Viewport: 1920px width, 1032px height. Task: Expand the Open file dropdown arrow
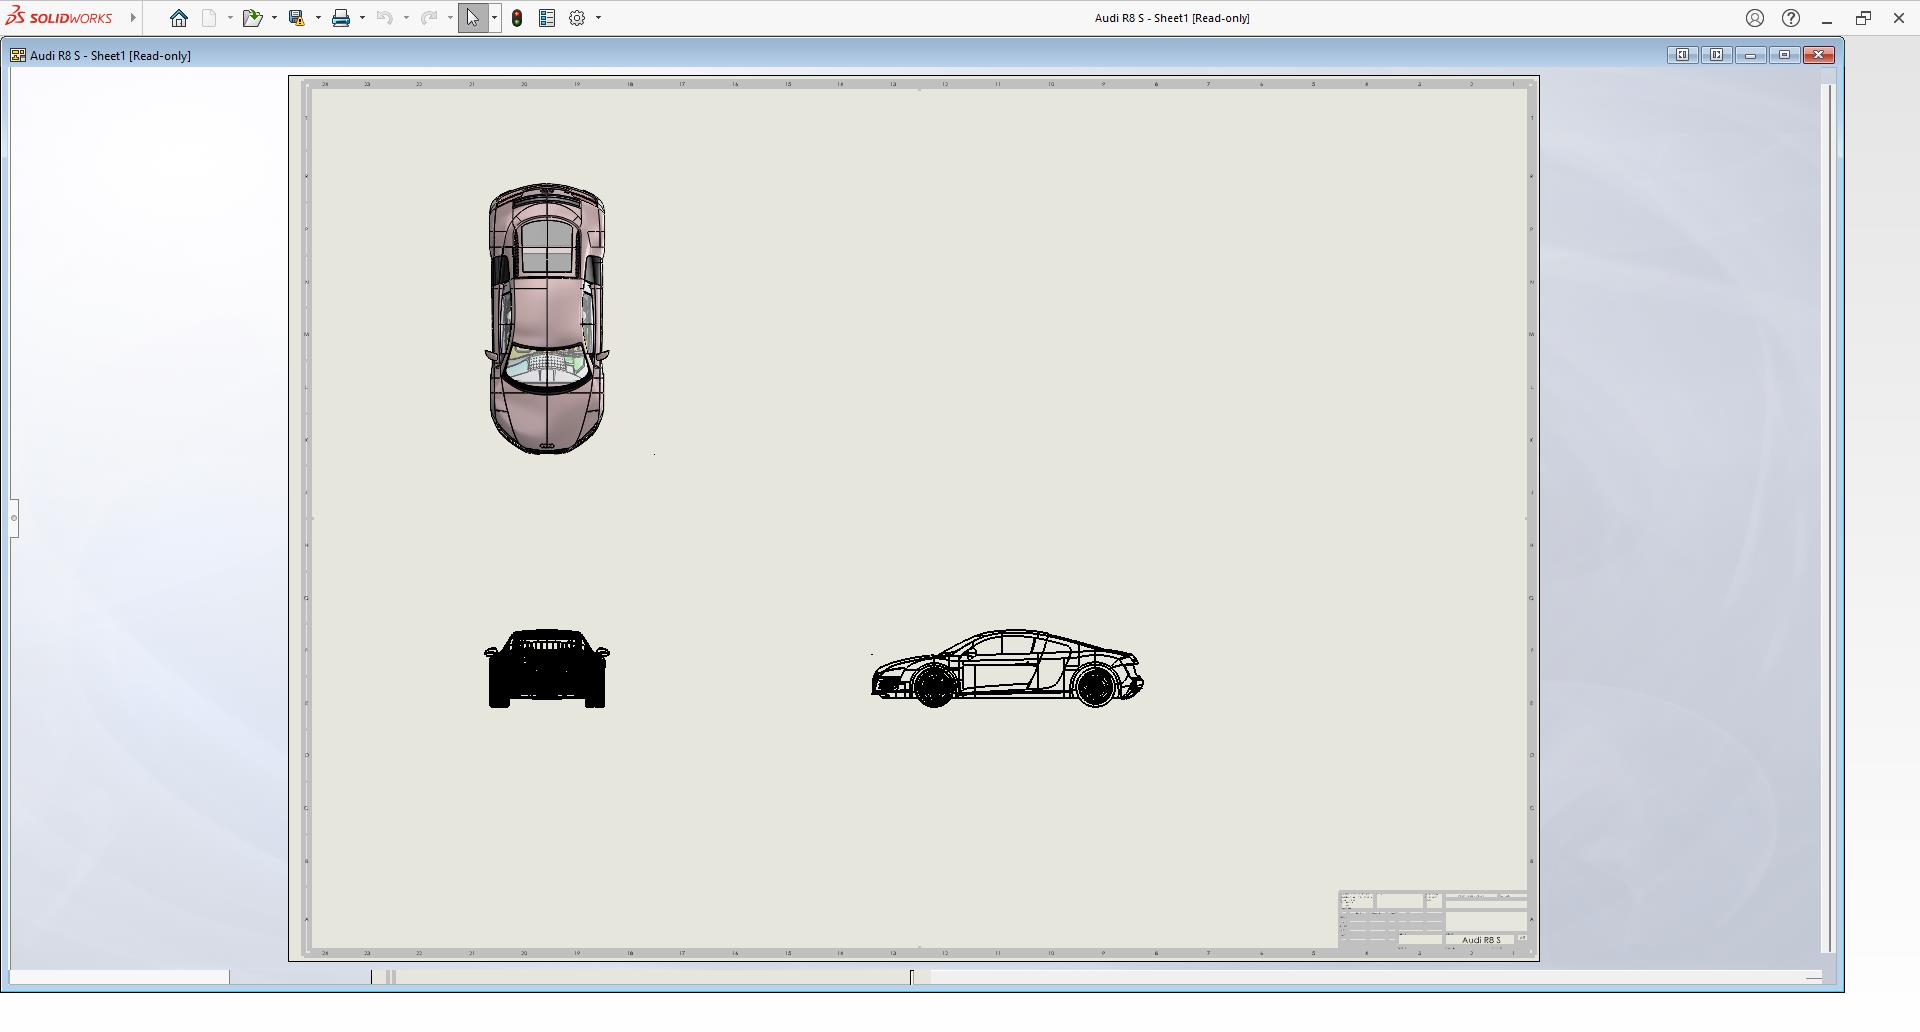(x=274, y=18)
